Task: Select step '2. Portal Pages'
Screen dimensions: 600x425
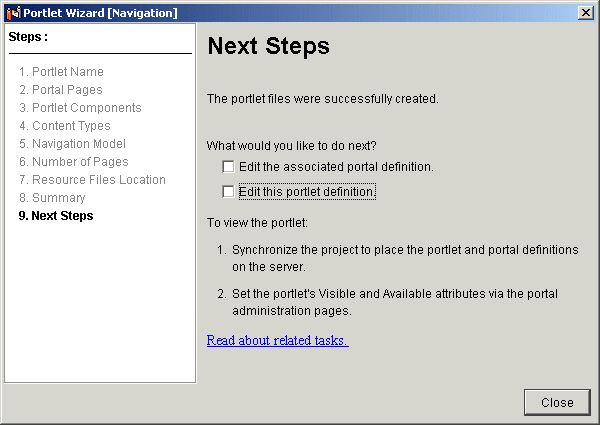Action: (x=61, y=90)
